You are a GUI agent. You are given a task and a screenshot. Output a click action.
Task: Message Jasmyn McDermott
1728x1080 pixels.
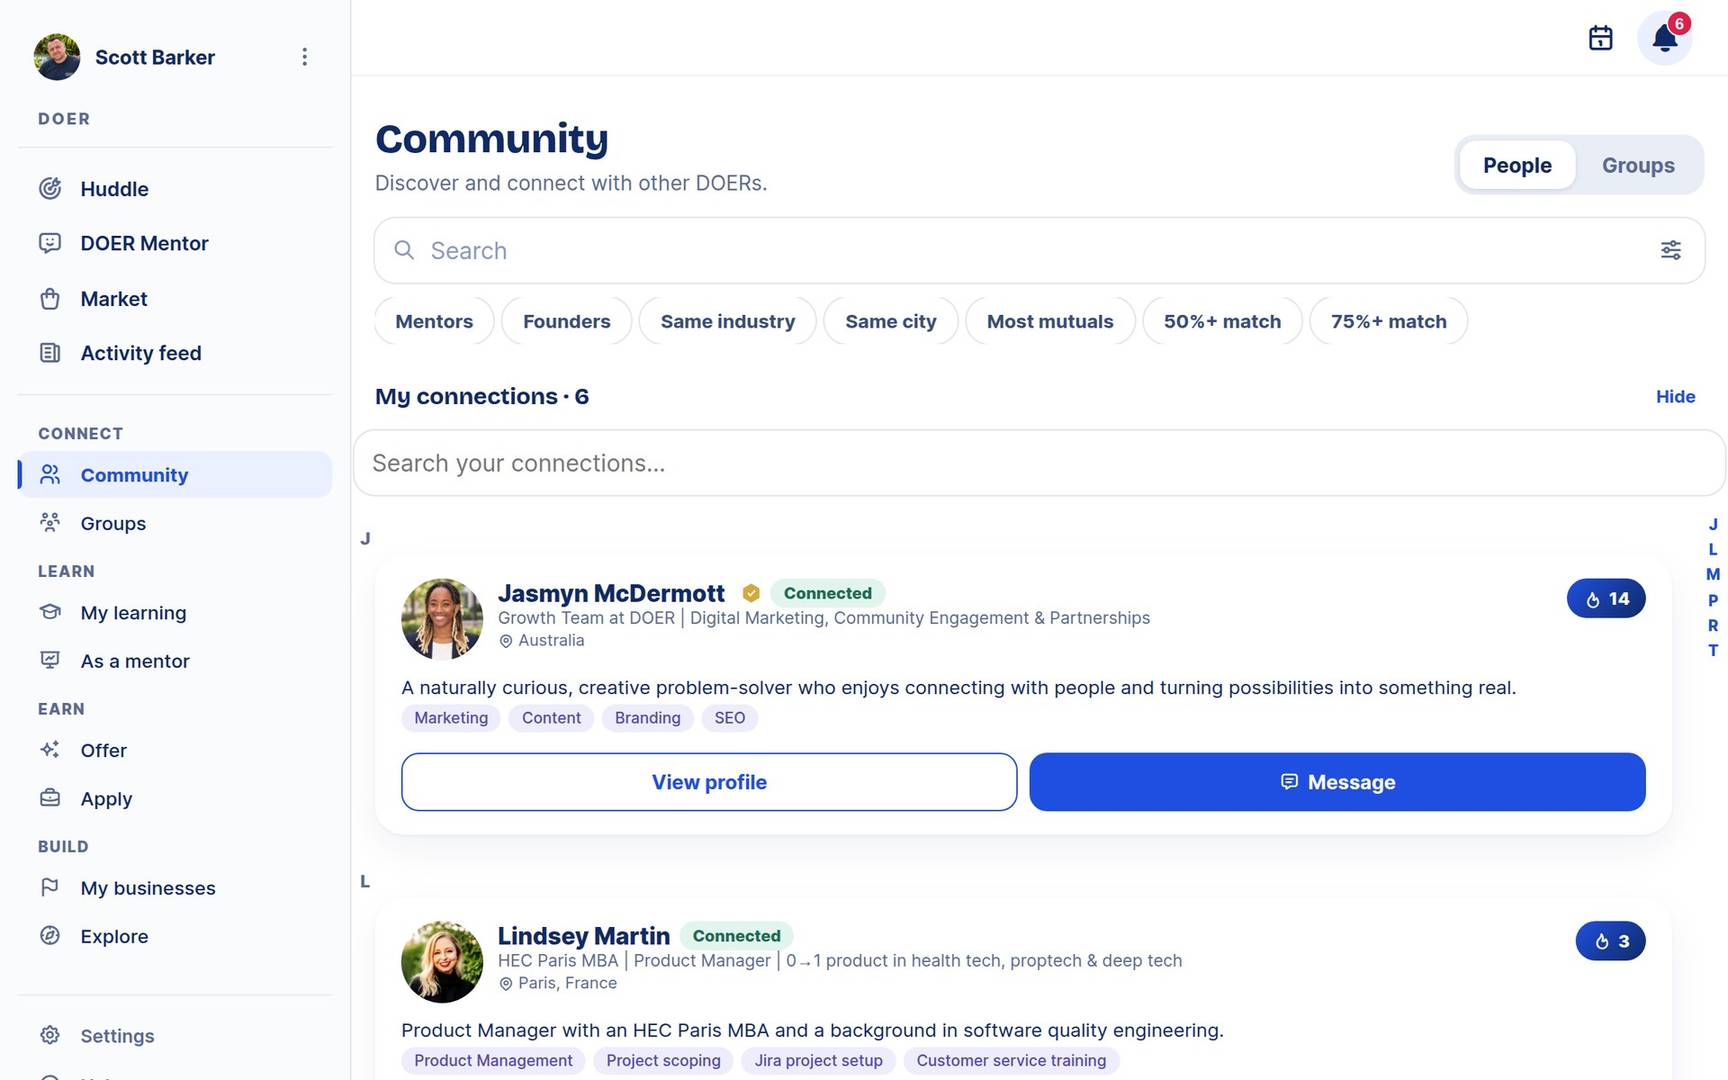(1337, 782)
